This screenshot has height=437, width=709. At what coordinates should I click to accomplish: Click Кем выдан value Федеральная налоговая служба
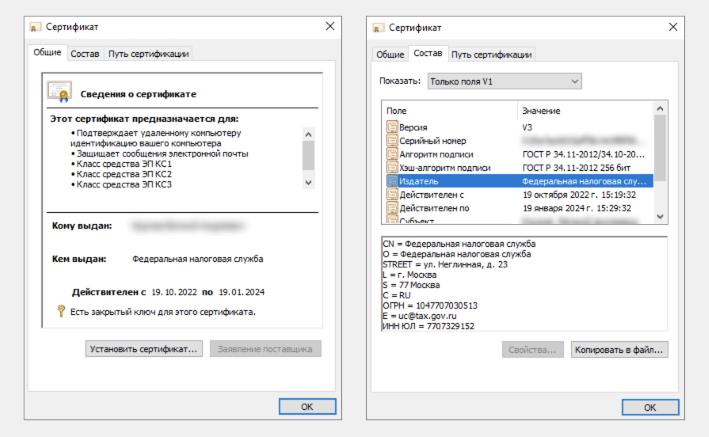coord(198,259)
